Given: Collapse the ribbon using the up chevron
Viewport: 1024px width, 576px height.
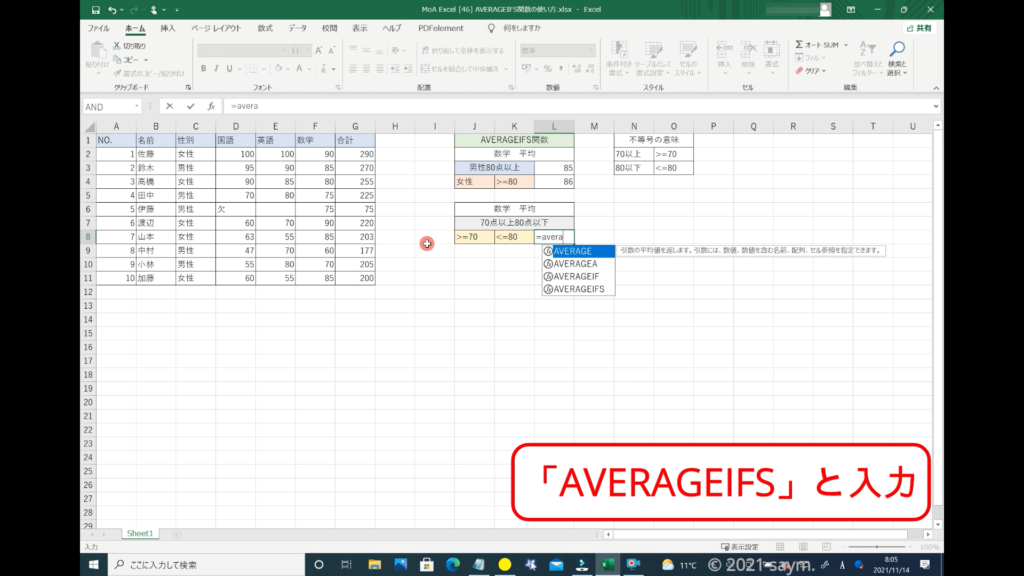Looking at the screenshot, I should point(936,88).
